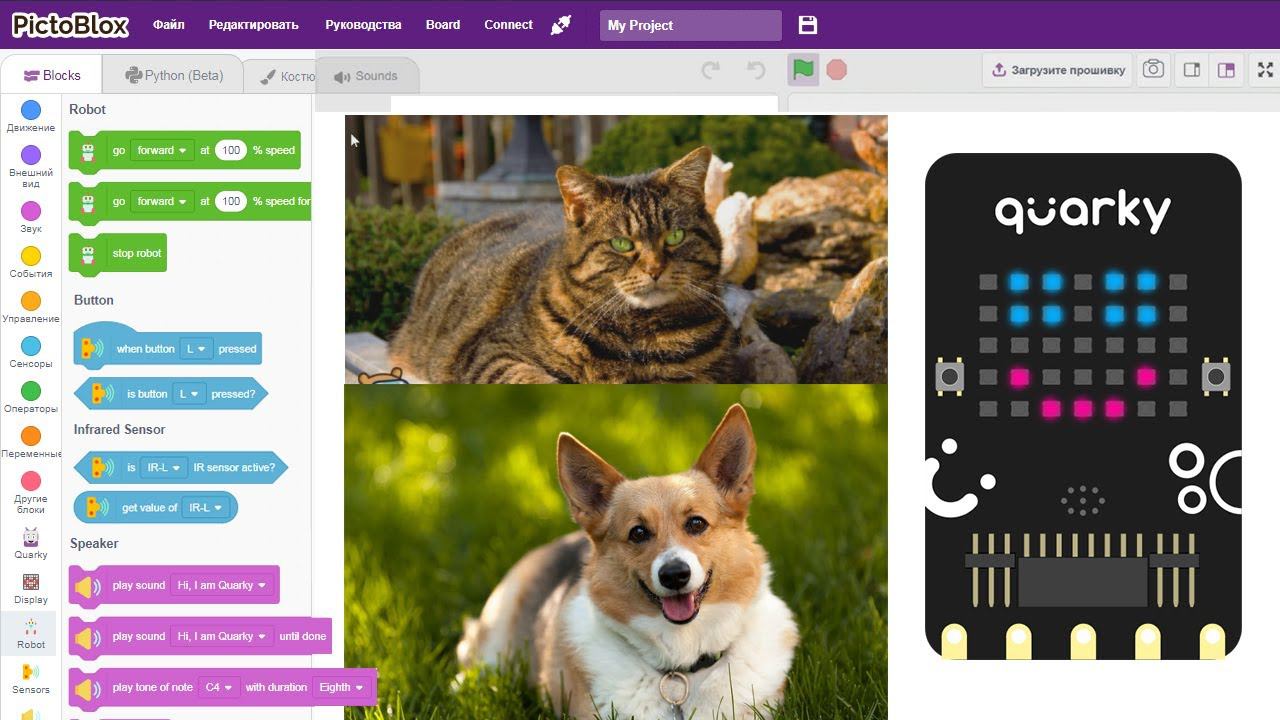Click the 'Speaker' palette heading
Screen dimensions: 1280x720
tap(94, 544)
